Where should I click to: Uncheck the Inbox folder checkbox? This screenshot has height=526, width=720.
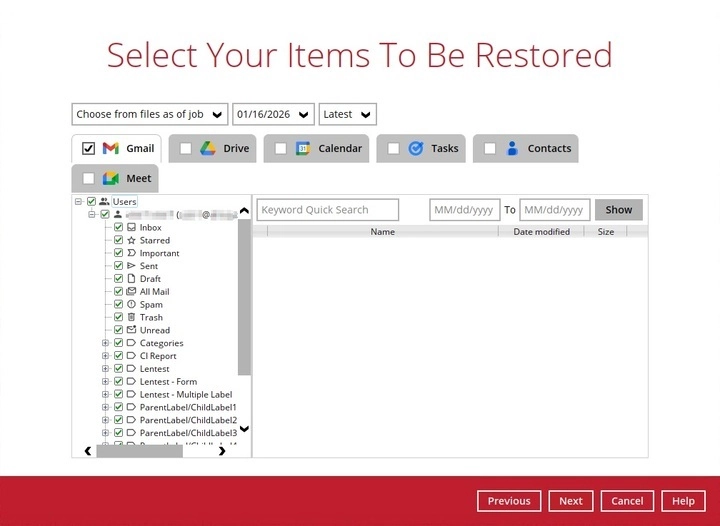119,228
